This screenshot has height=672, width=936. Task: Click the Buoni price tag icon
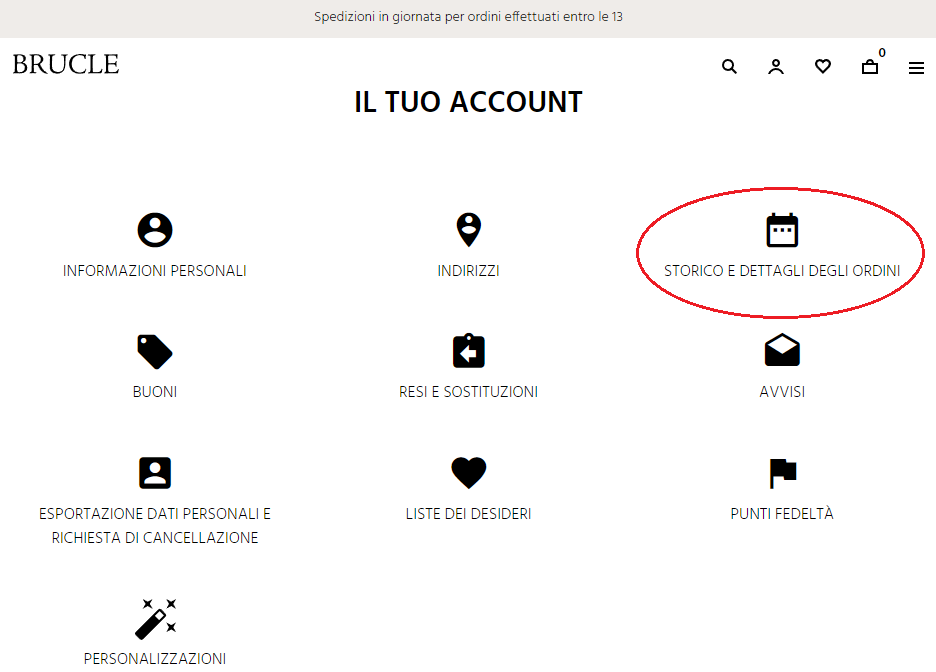click(x=155, y=352)
